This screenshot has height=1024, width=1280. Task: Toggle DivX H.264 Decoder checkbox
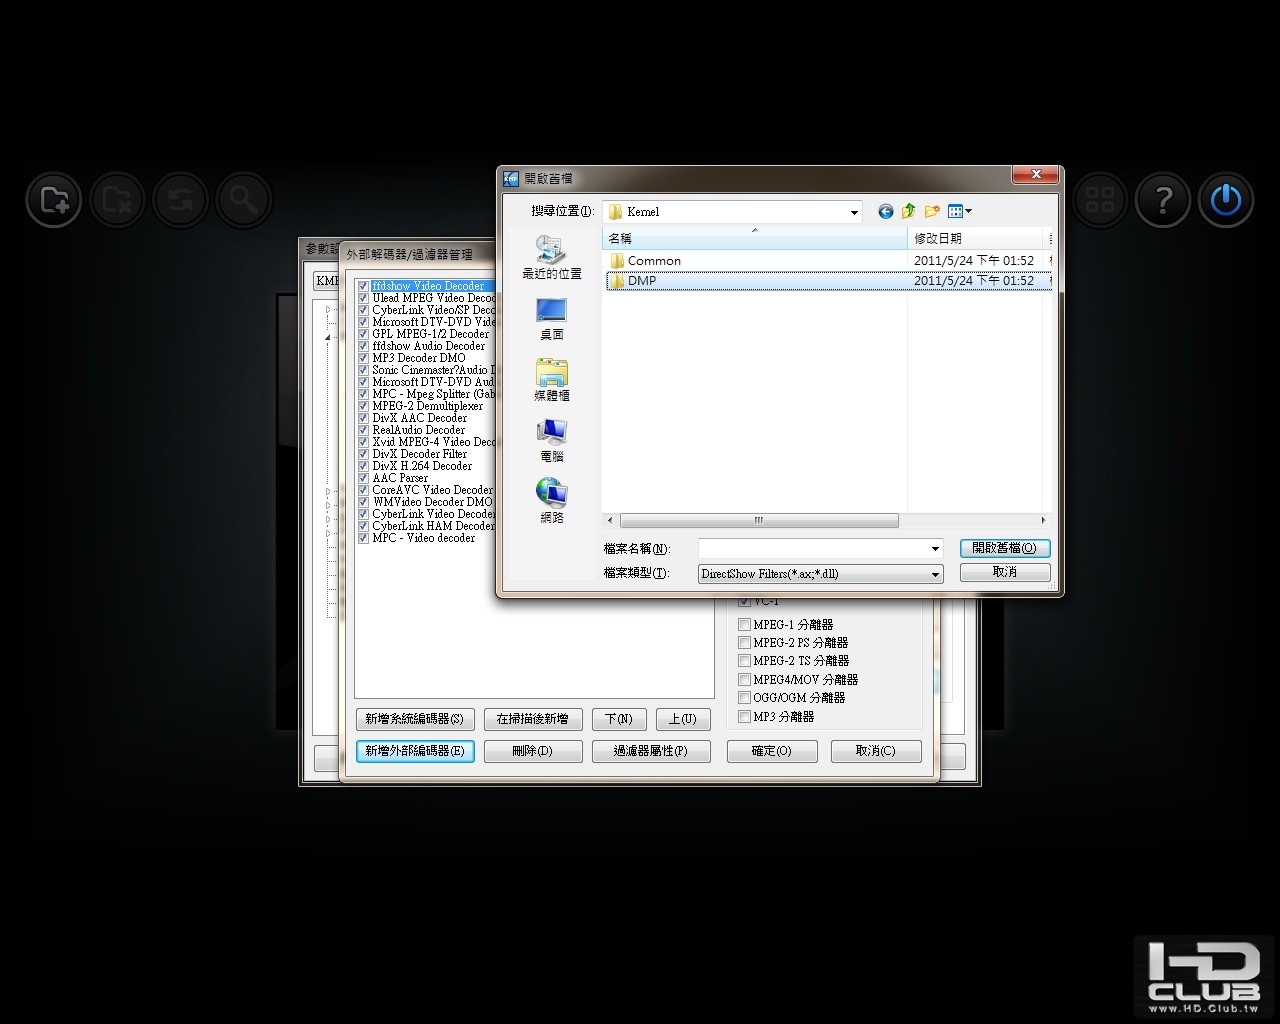pos(364,466)
